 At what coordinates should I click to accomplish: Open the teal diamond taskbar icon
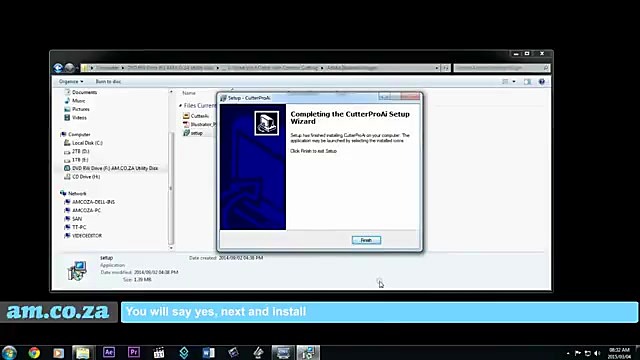pyautogui.click(x=184, y=353)
